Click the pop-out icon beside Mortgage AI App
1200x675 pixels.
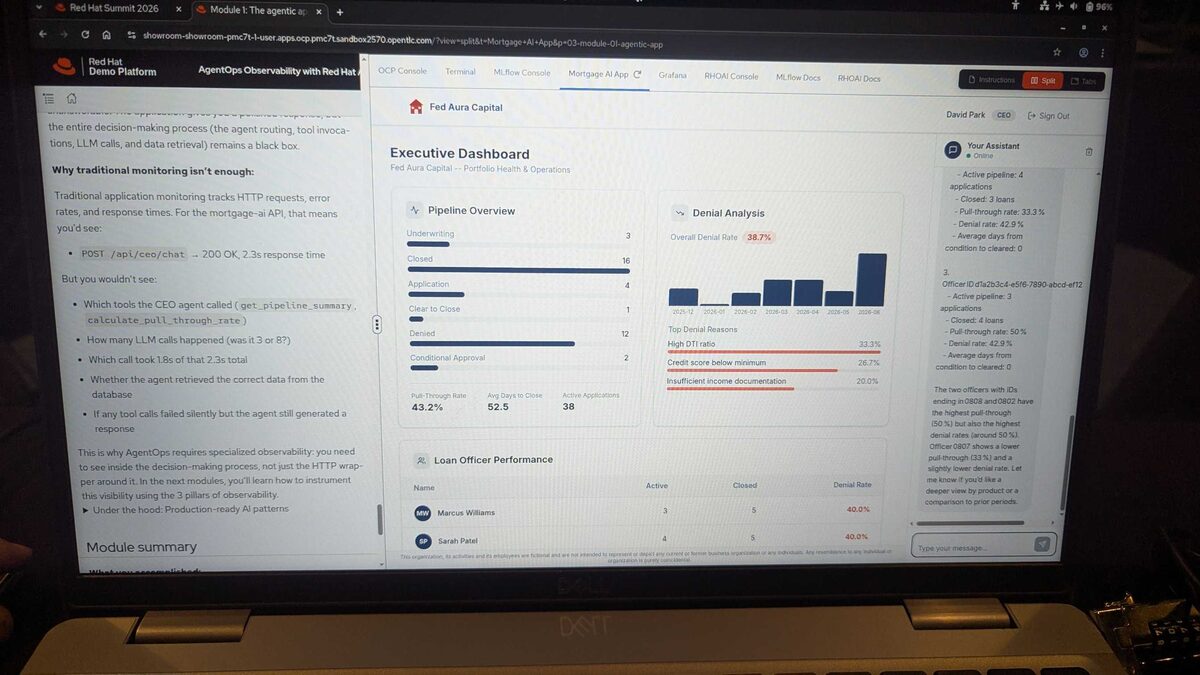tap(637, 74)
